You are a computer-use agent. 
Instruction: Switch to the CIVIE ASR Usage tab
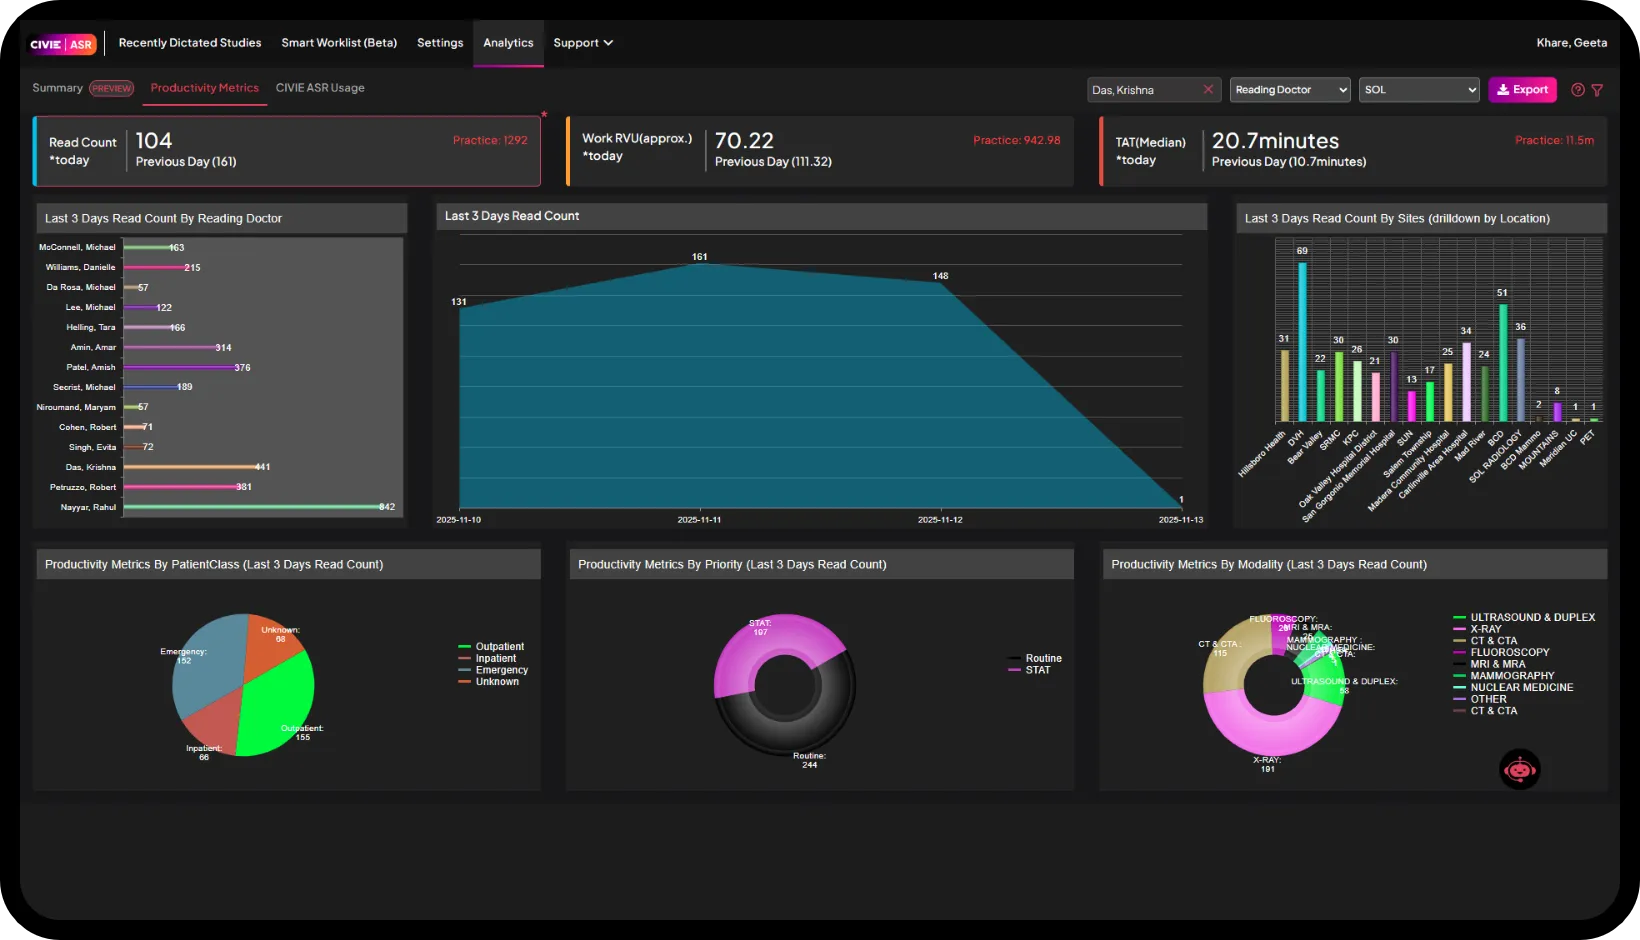(x=320, y=88)
